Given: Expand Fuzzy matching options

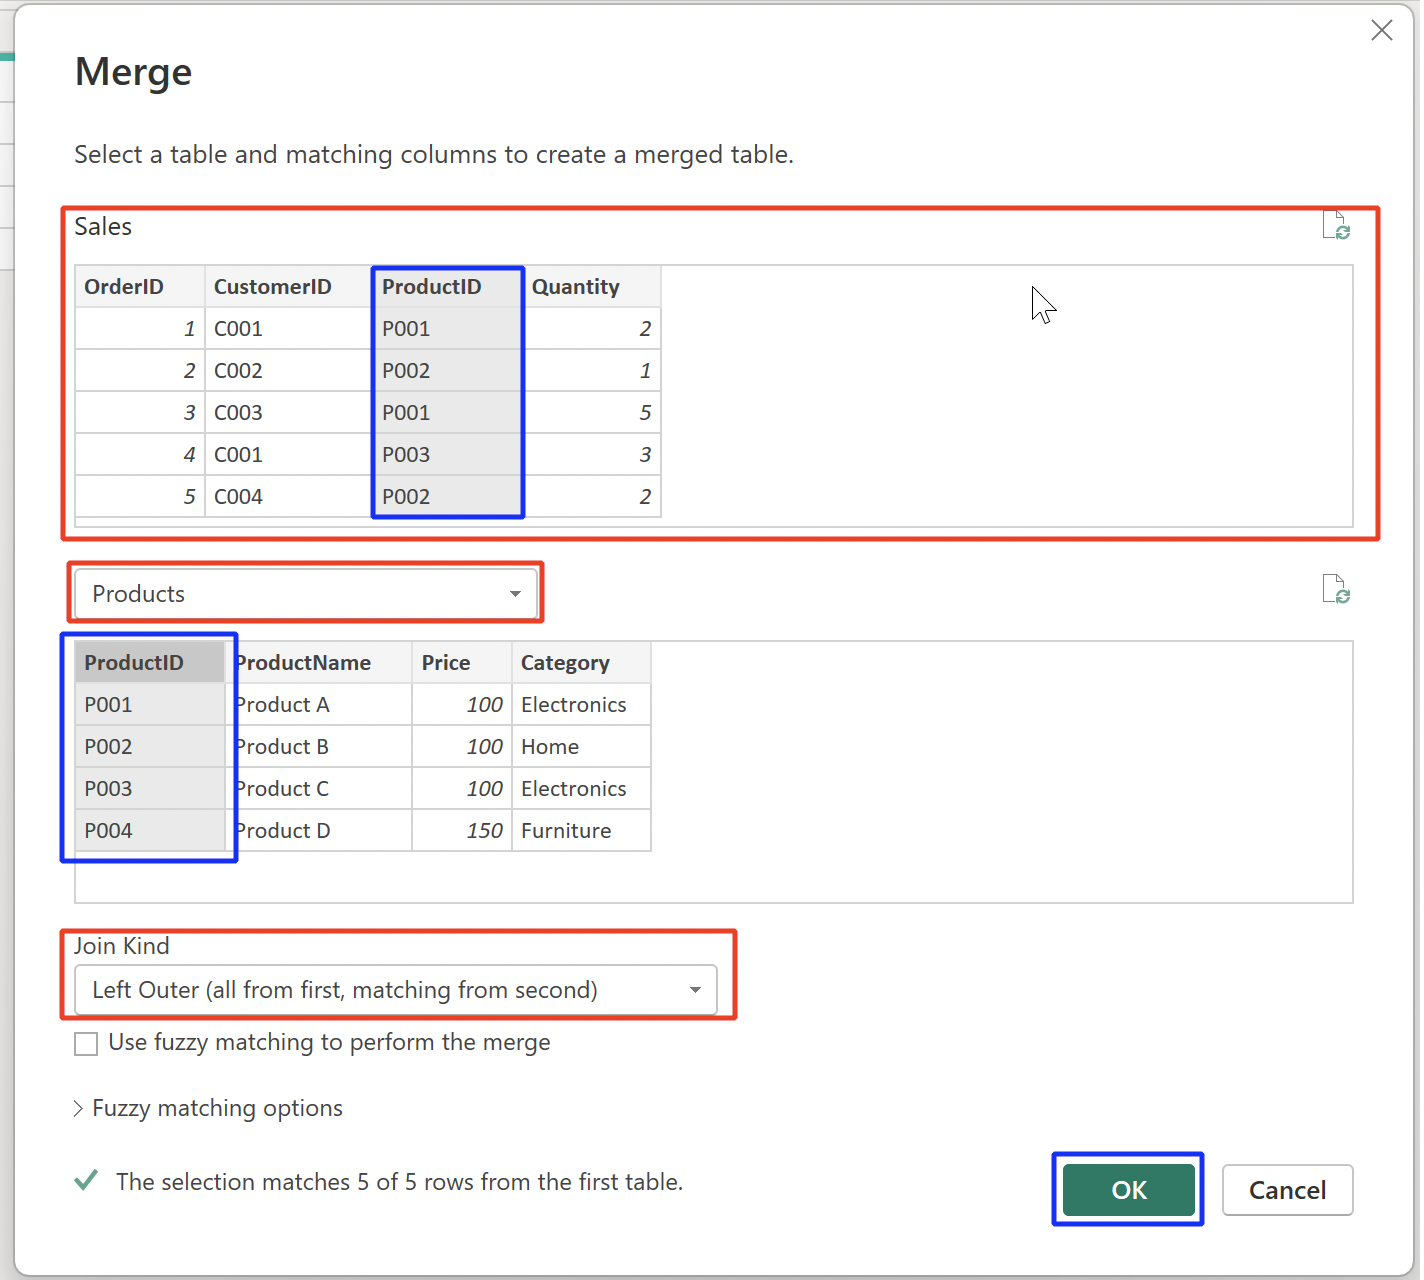Looking at the screenshot, I should pyautogui.click(x=208, y=1108).
